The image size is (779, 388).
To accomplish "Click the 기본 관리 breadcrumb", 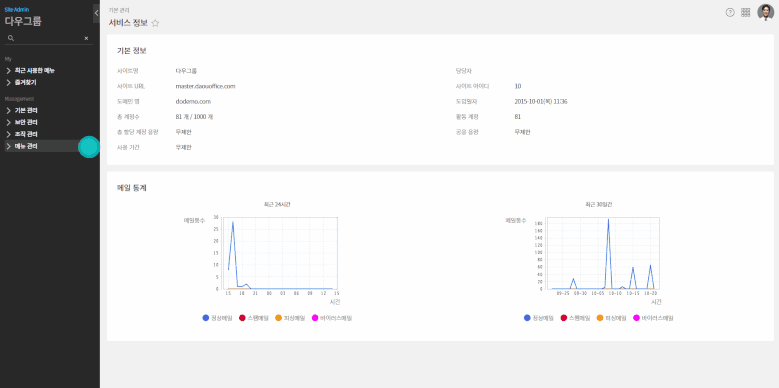I will [119, 10].
